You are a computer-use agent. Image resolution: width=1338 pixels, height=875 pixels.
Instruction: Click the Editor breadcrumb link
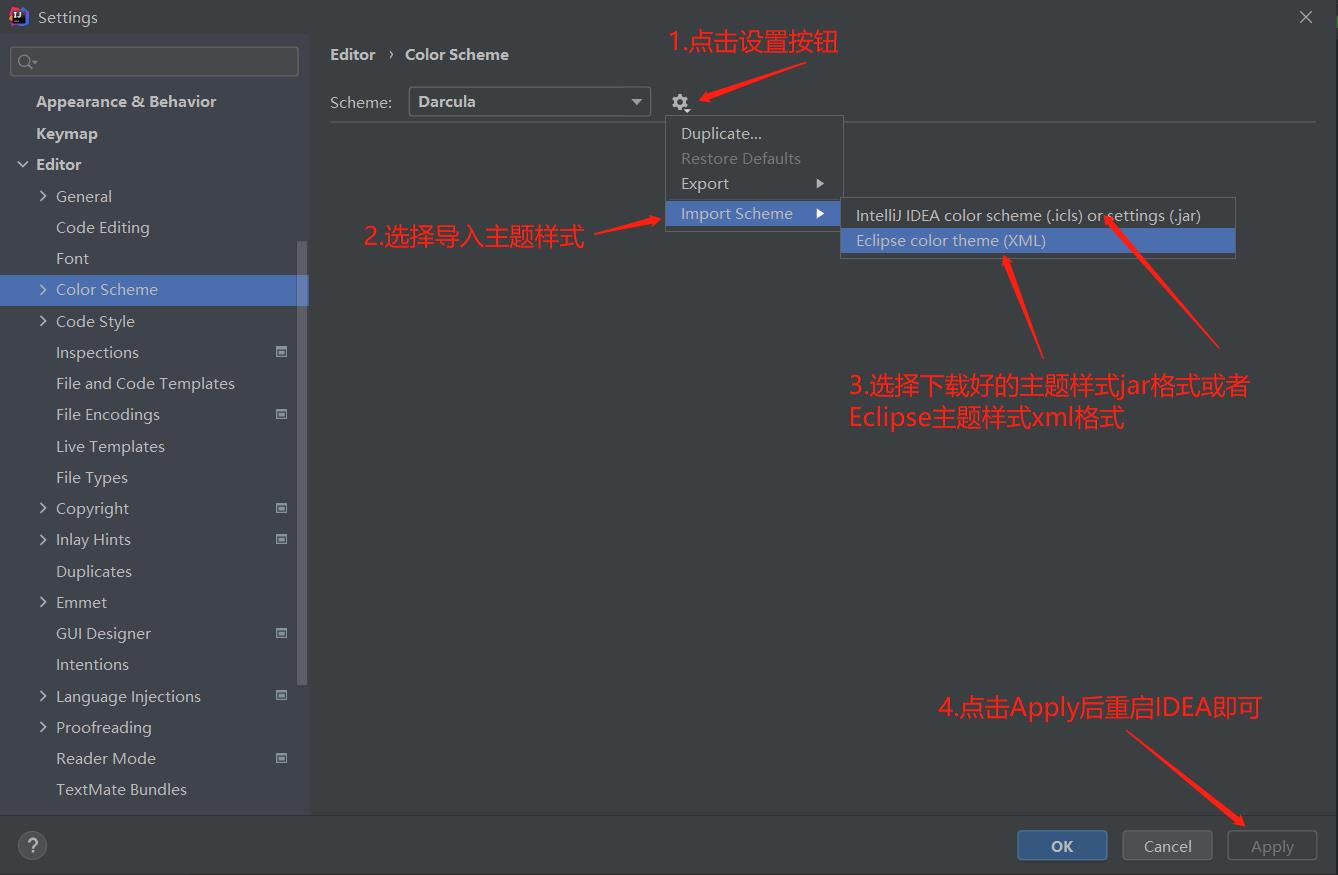[x=353, y=55]
